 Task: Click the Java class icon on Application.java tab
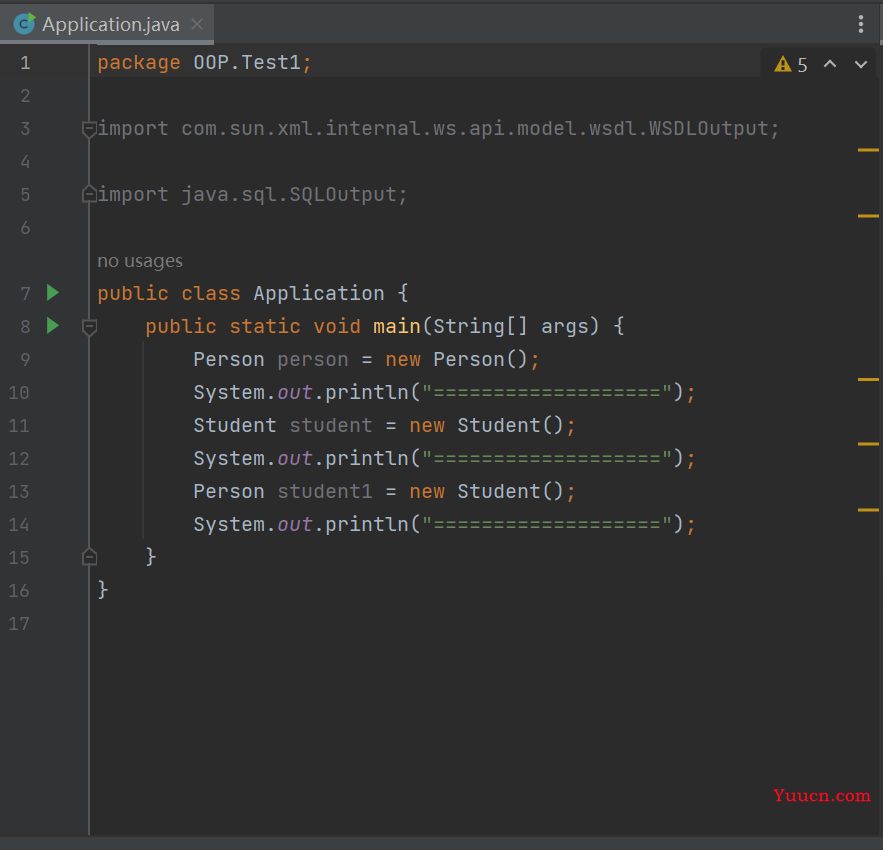[x=24, y=24]
